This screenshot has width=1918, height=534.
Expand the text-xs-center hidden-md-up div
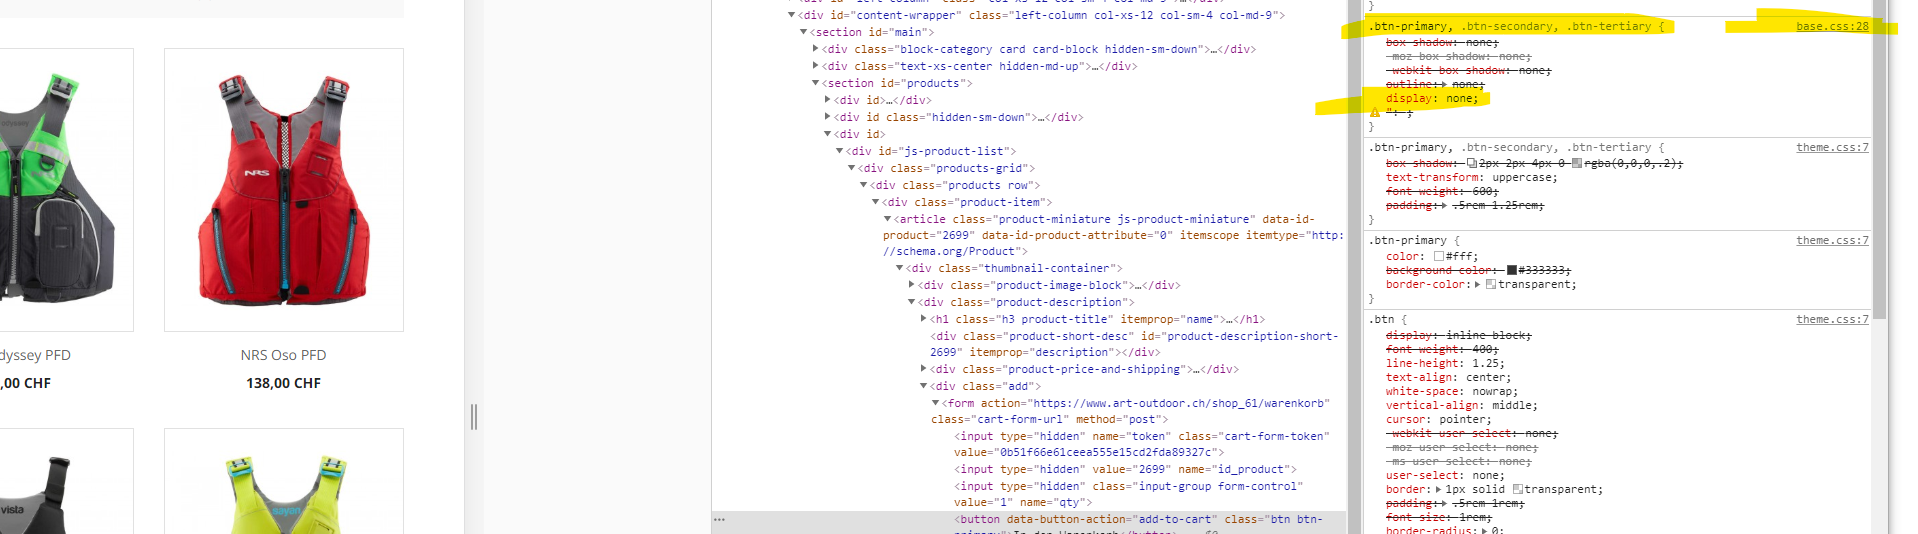816,66
